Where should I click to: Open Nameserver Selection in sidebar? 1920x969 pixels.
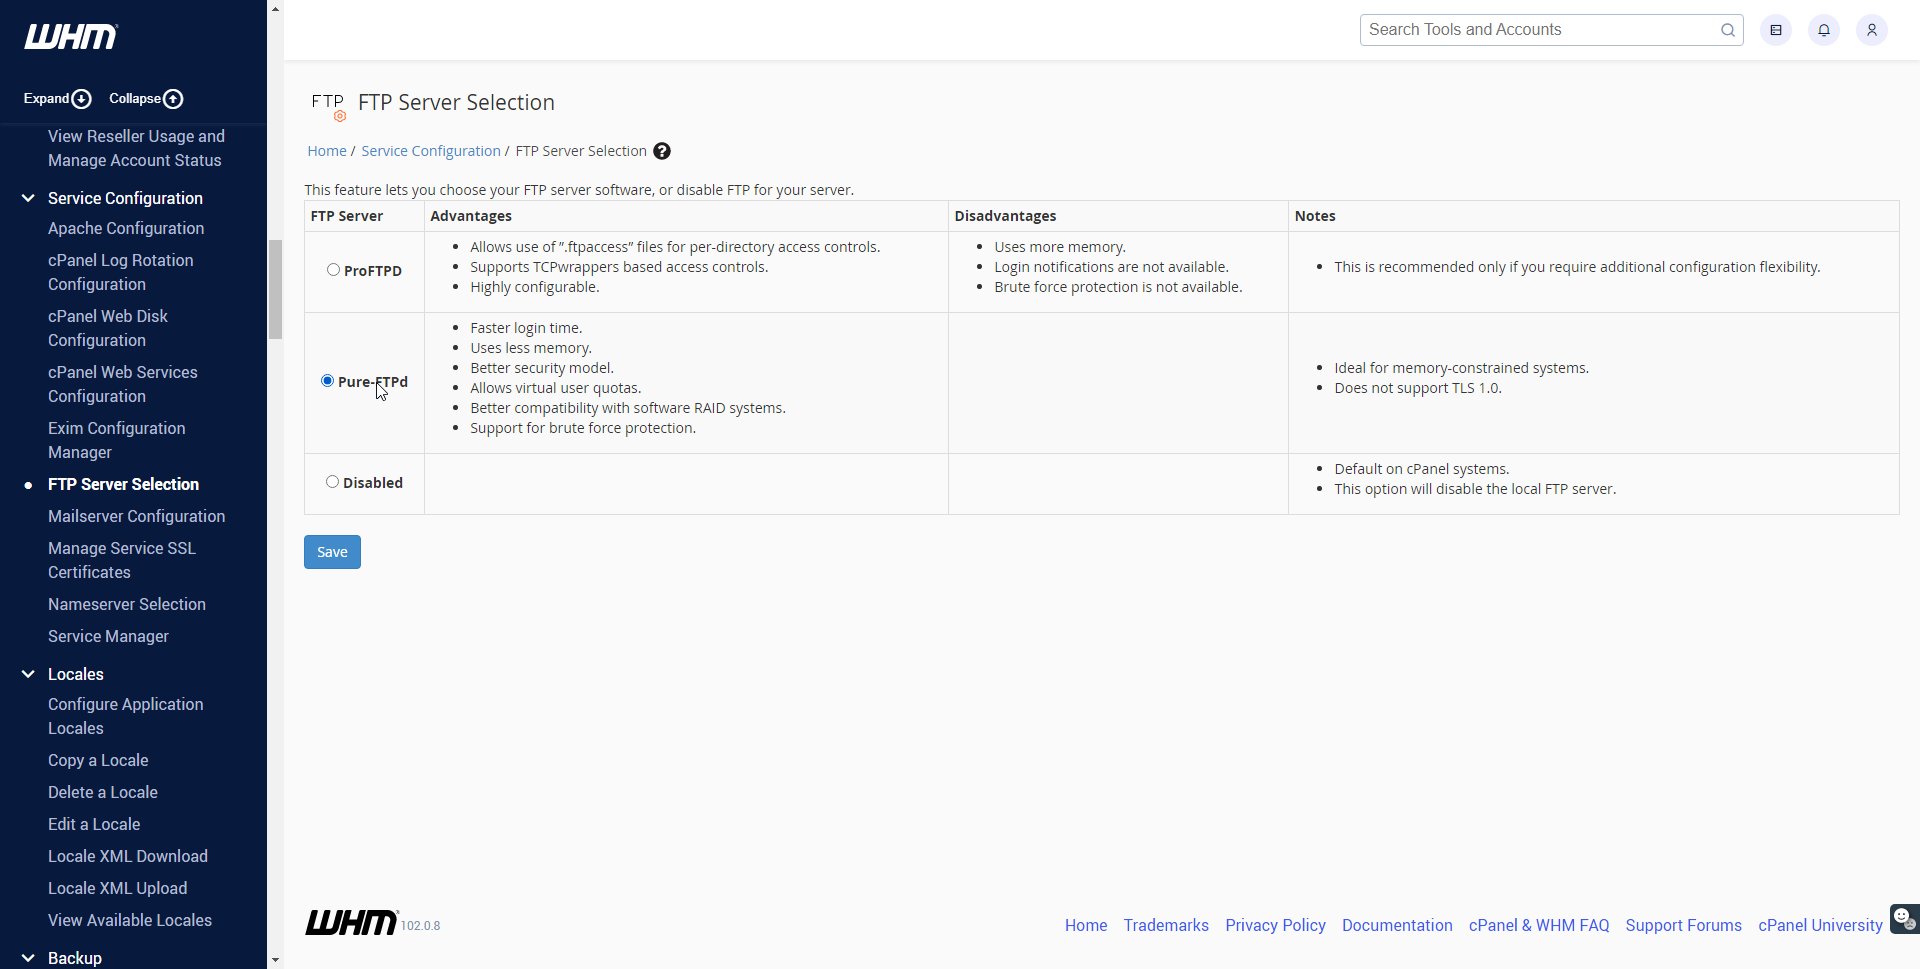[x=127, y=604]
